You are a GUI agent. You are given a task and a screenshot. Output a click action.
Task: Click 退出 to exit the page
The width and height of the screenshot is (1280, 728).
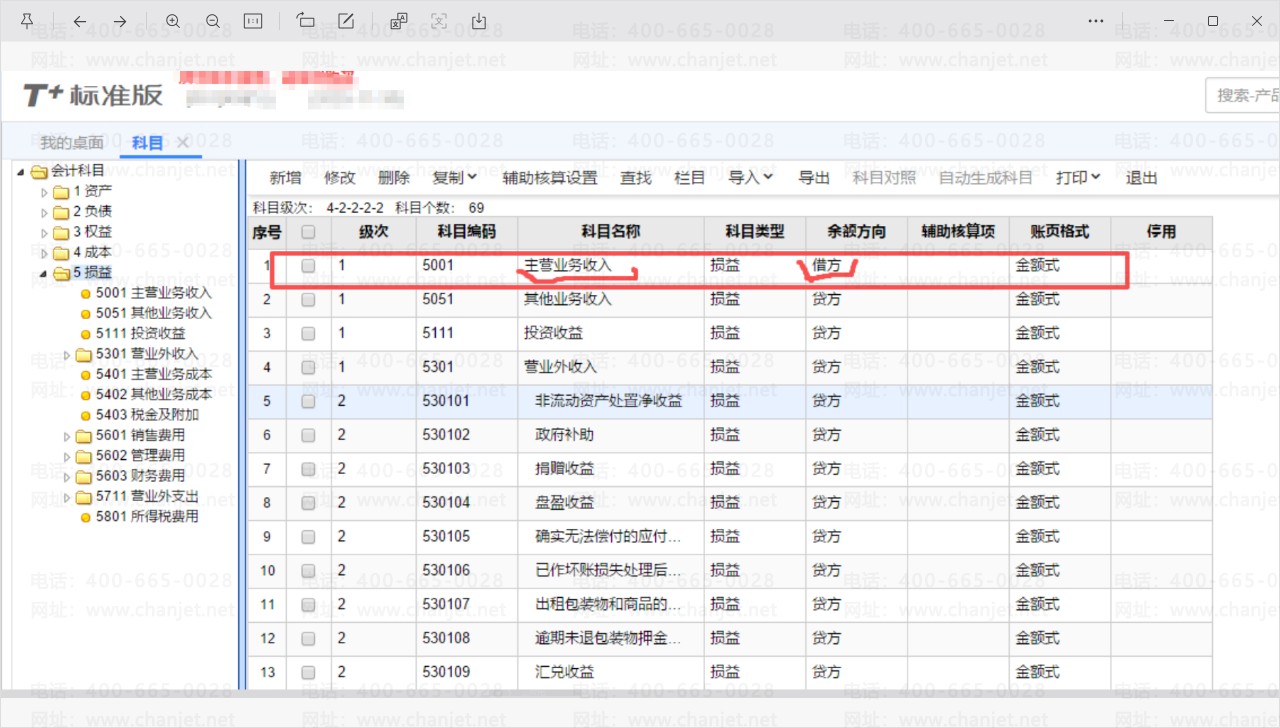[1142, 178]
